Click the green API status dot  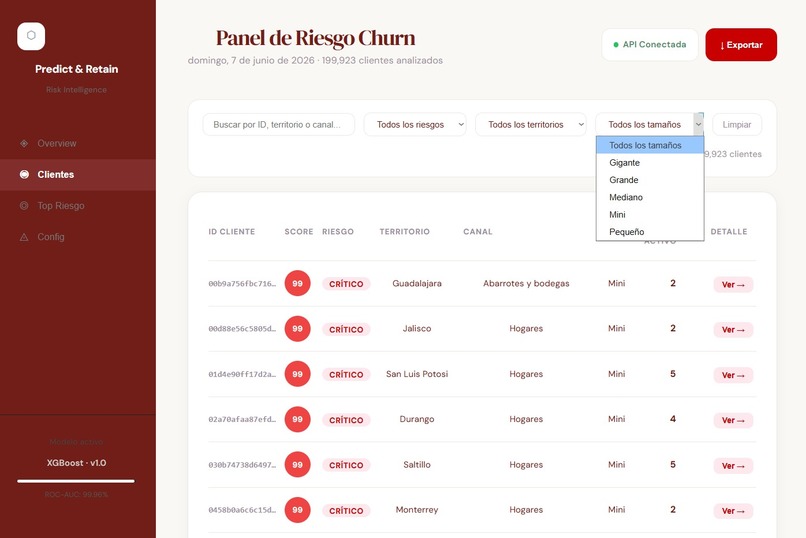[616, 45]
